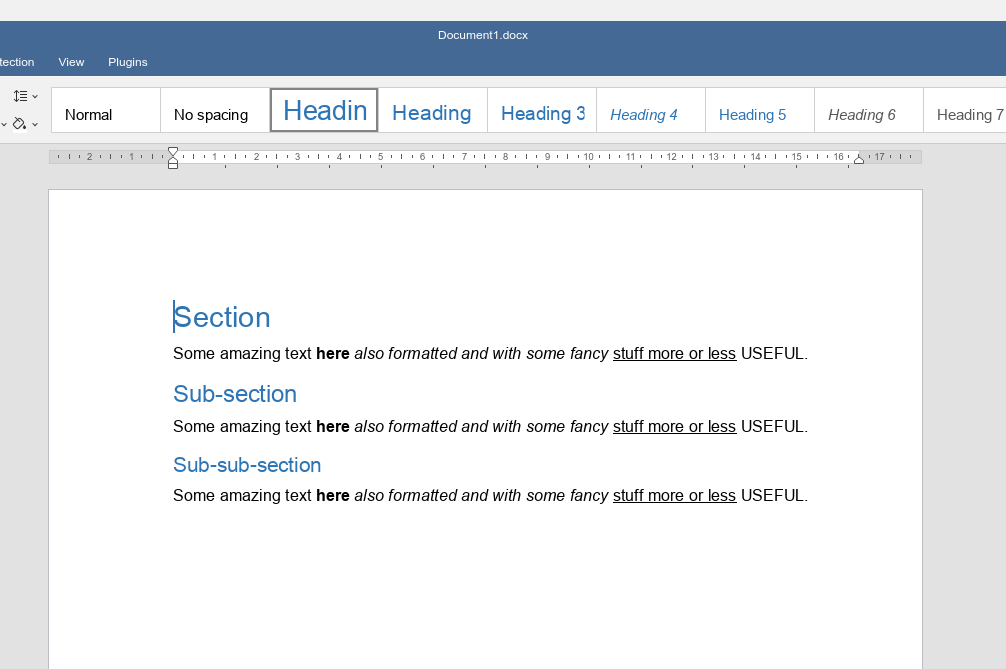The image size is (1006, 669).
Task: Apply the Heading 2 style tile
Action: (433, 113)
